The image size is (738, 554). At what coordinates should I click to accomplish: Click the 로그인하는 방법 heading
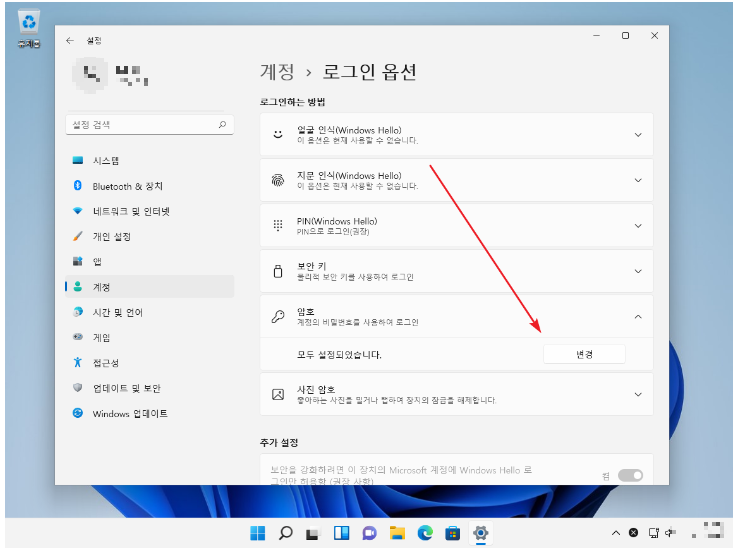click(292, 102)
